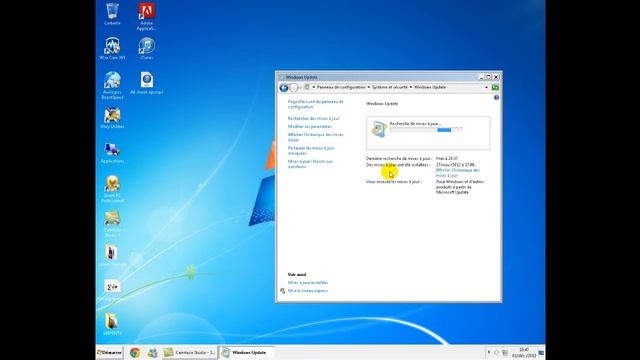
Task: Open the Démarrer start button
Action: click(109, 352)
